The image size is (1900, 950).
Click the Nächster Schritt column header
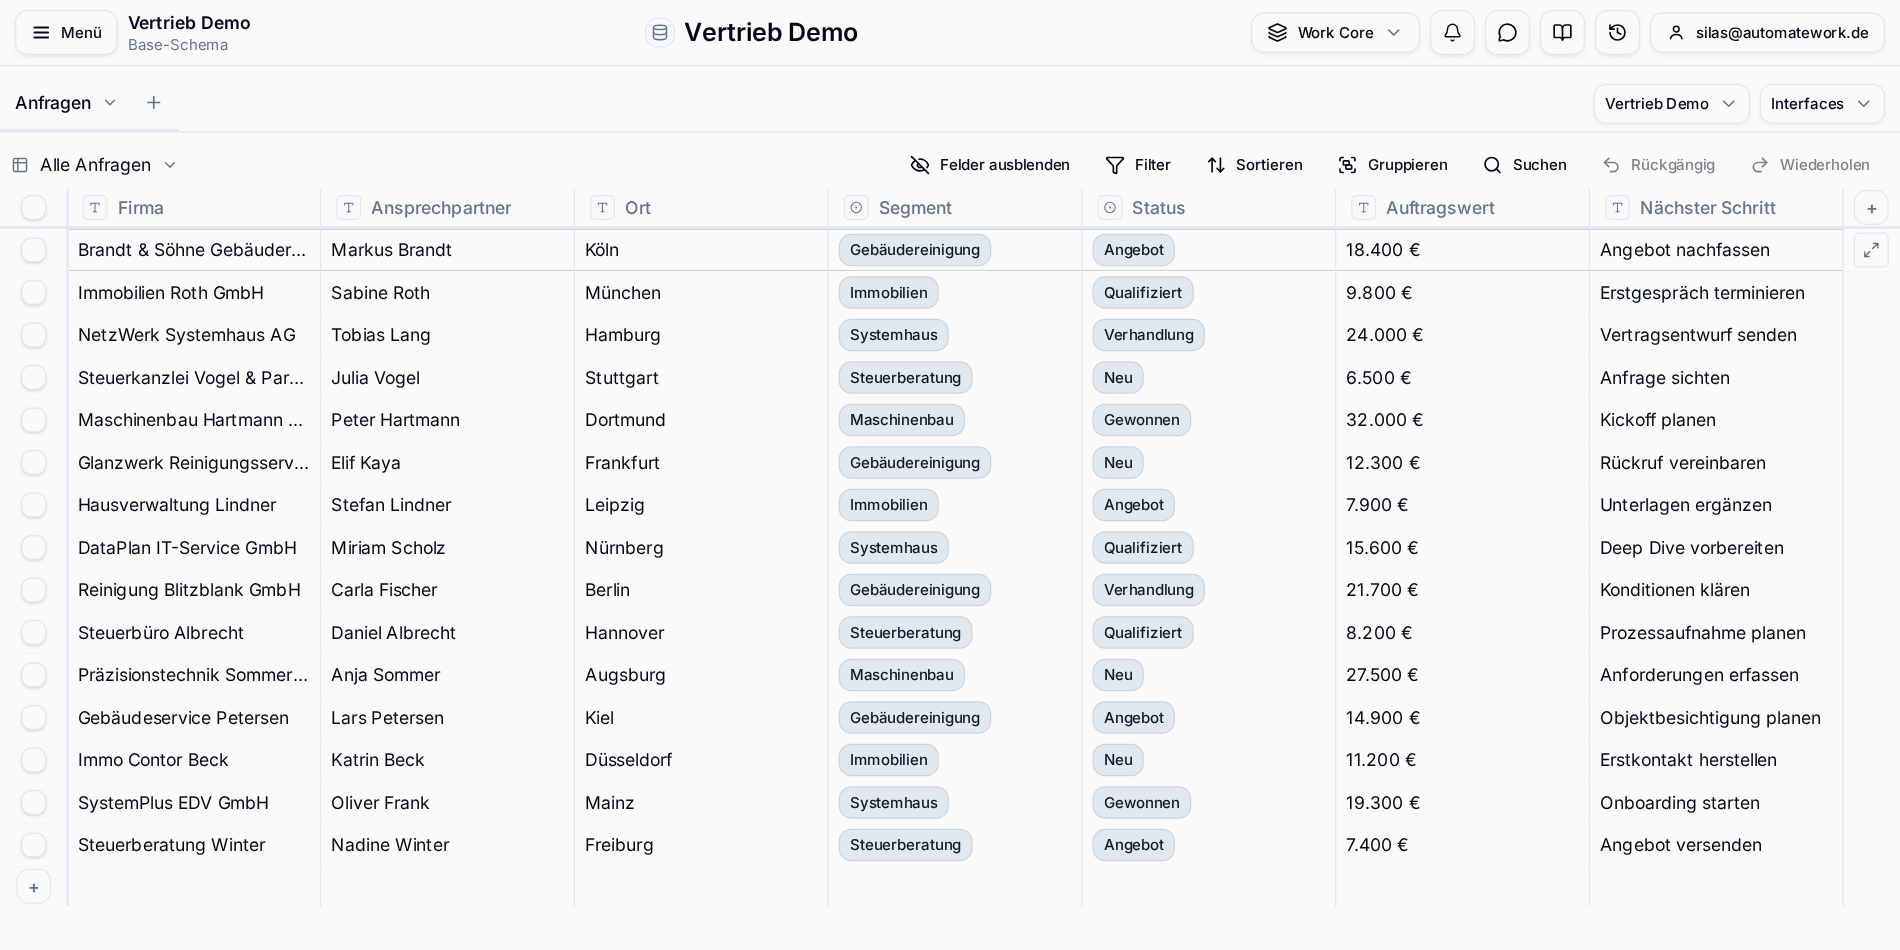1716,208
